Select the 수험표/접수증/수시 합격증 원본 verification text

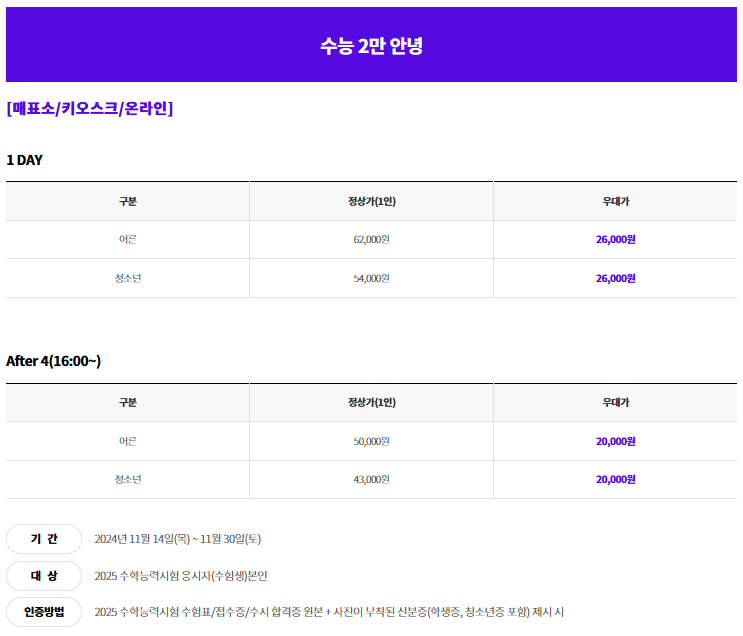tap(329, 612)
